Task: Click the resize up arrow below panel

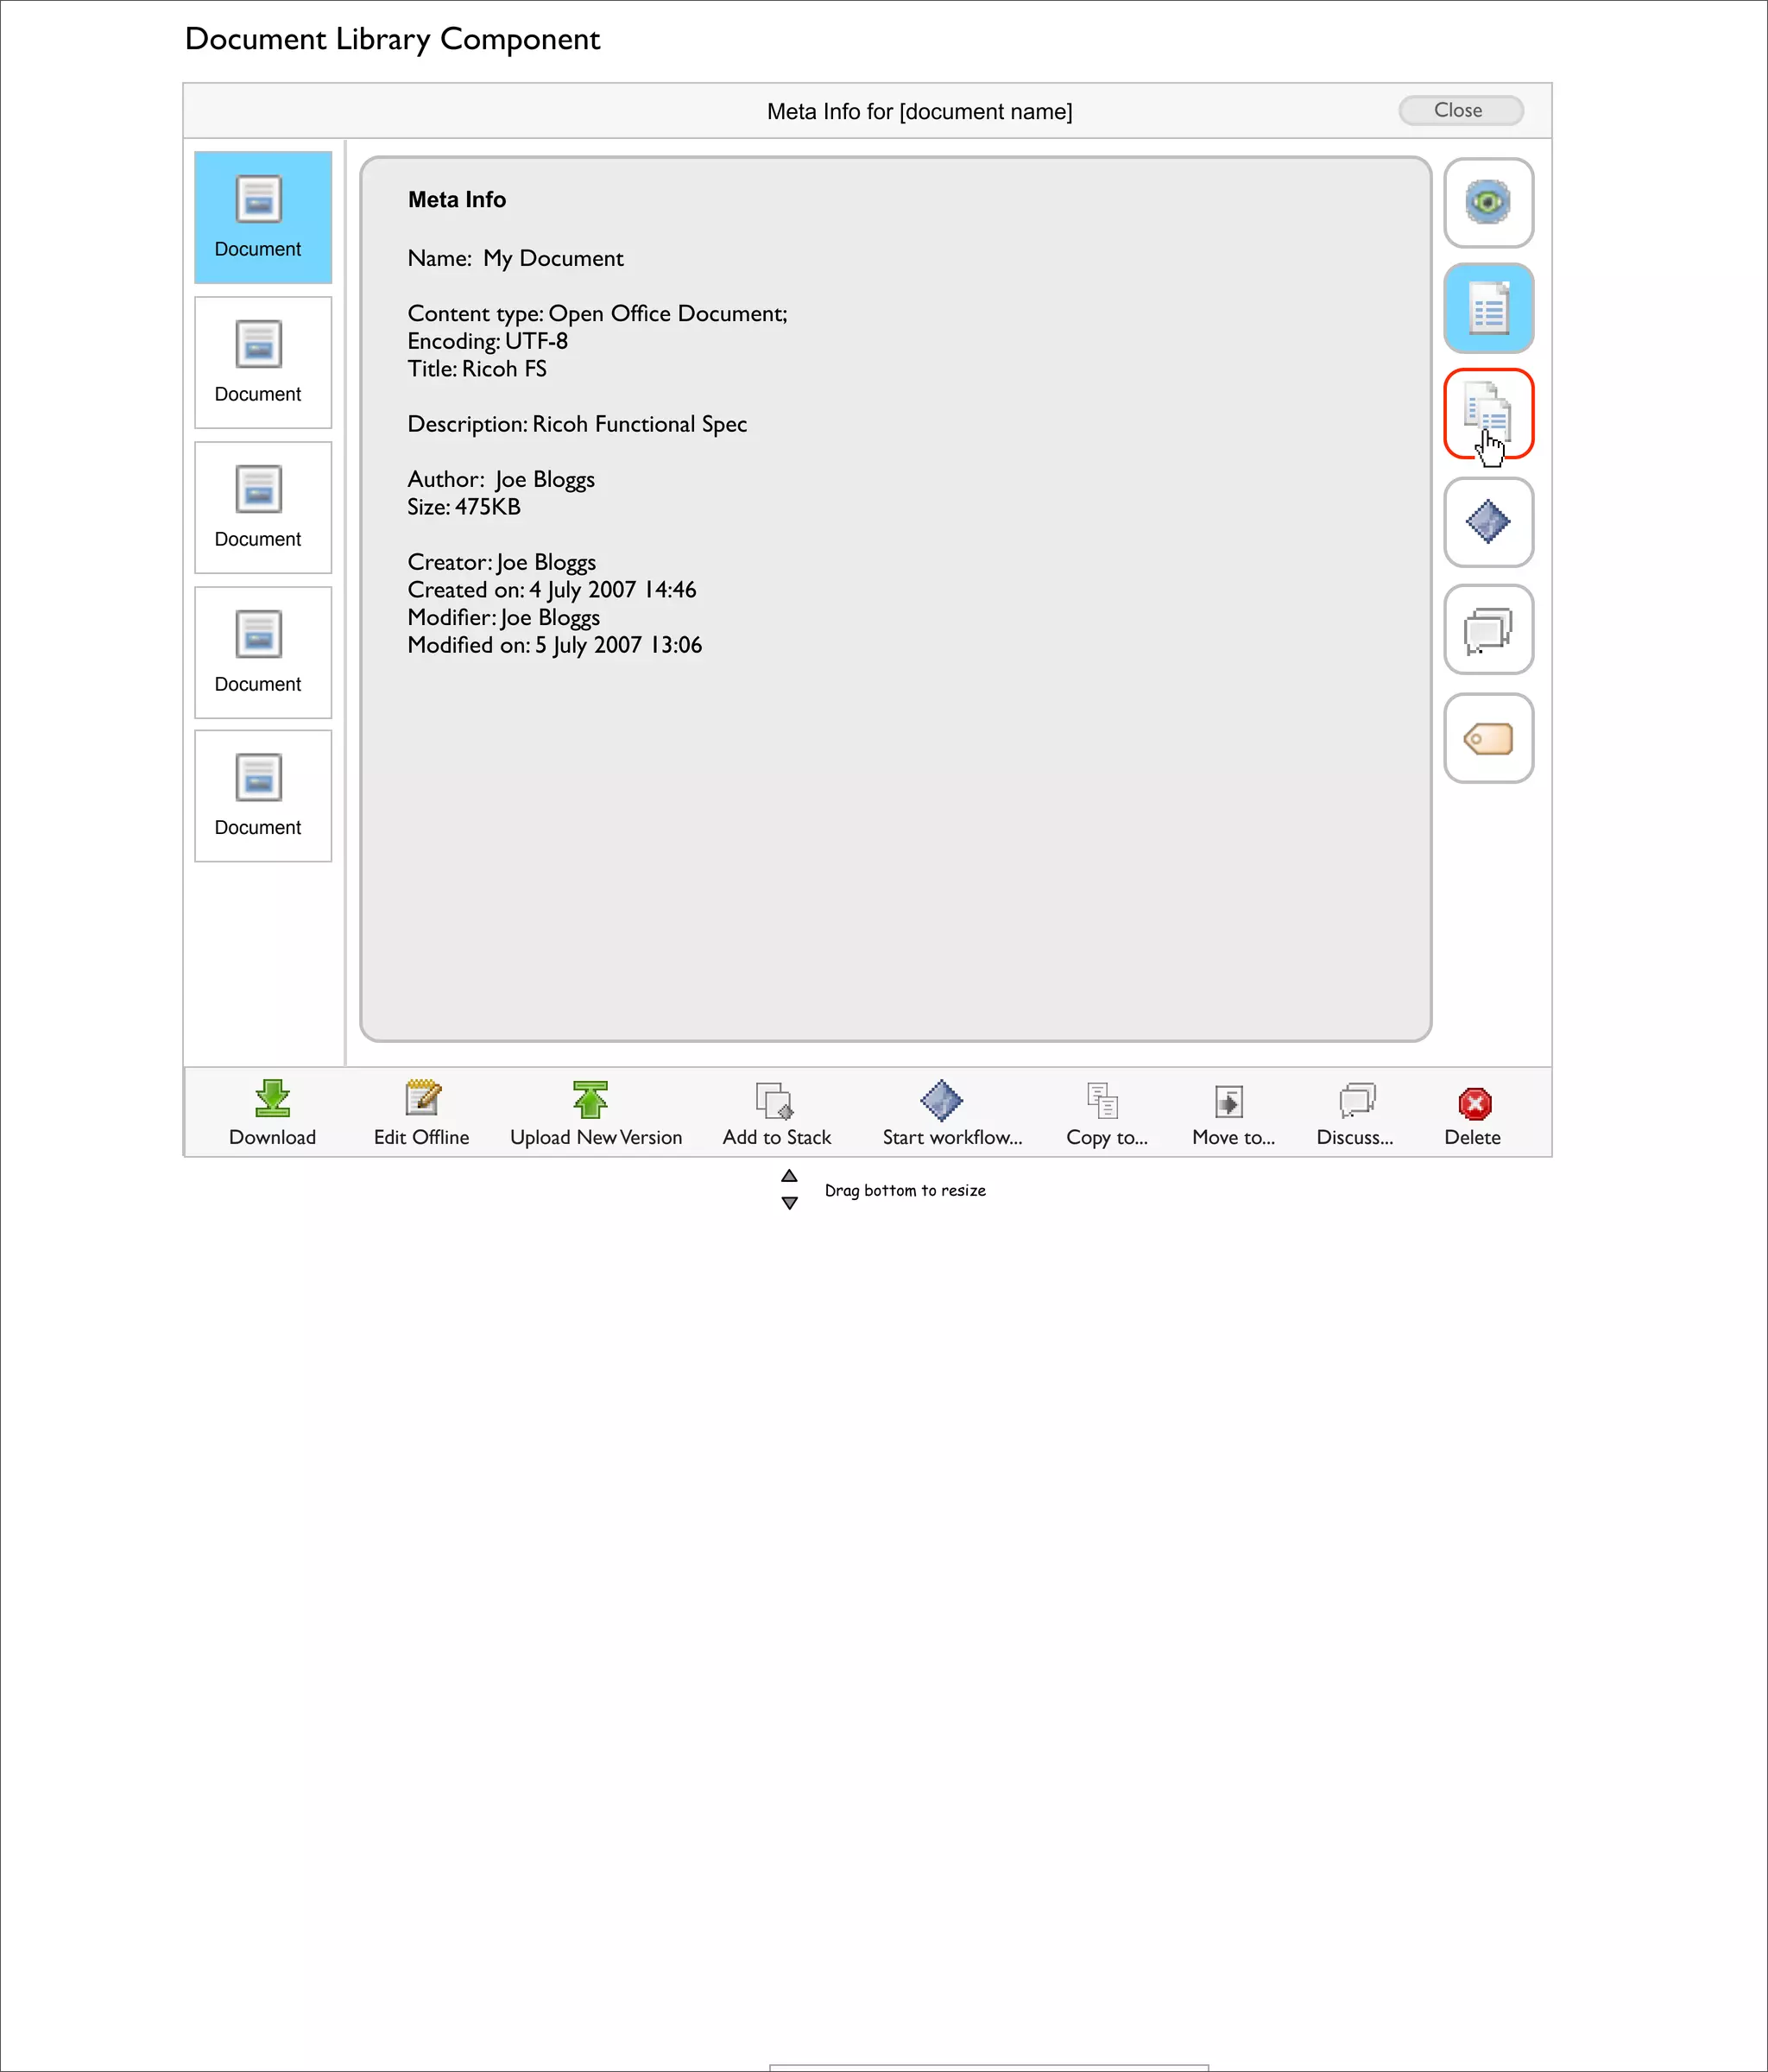Action: coord(789,1176)
